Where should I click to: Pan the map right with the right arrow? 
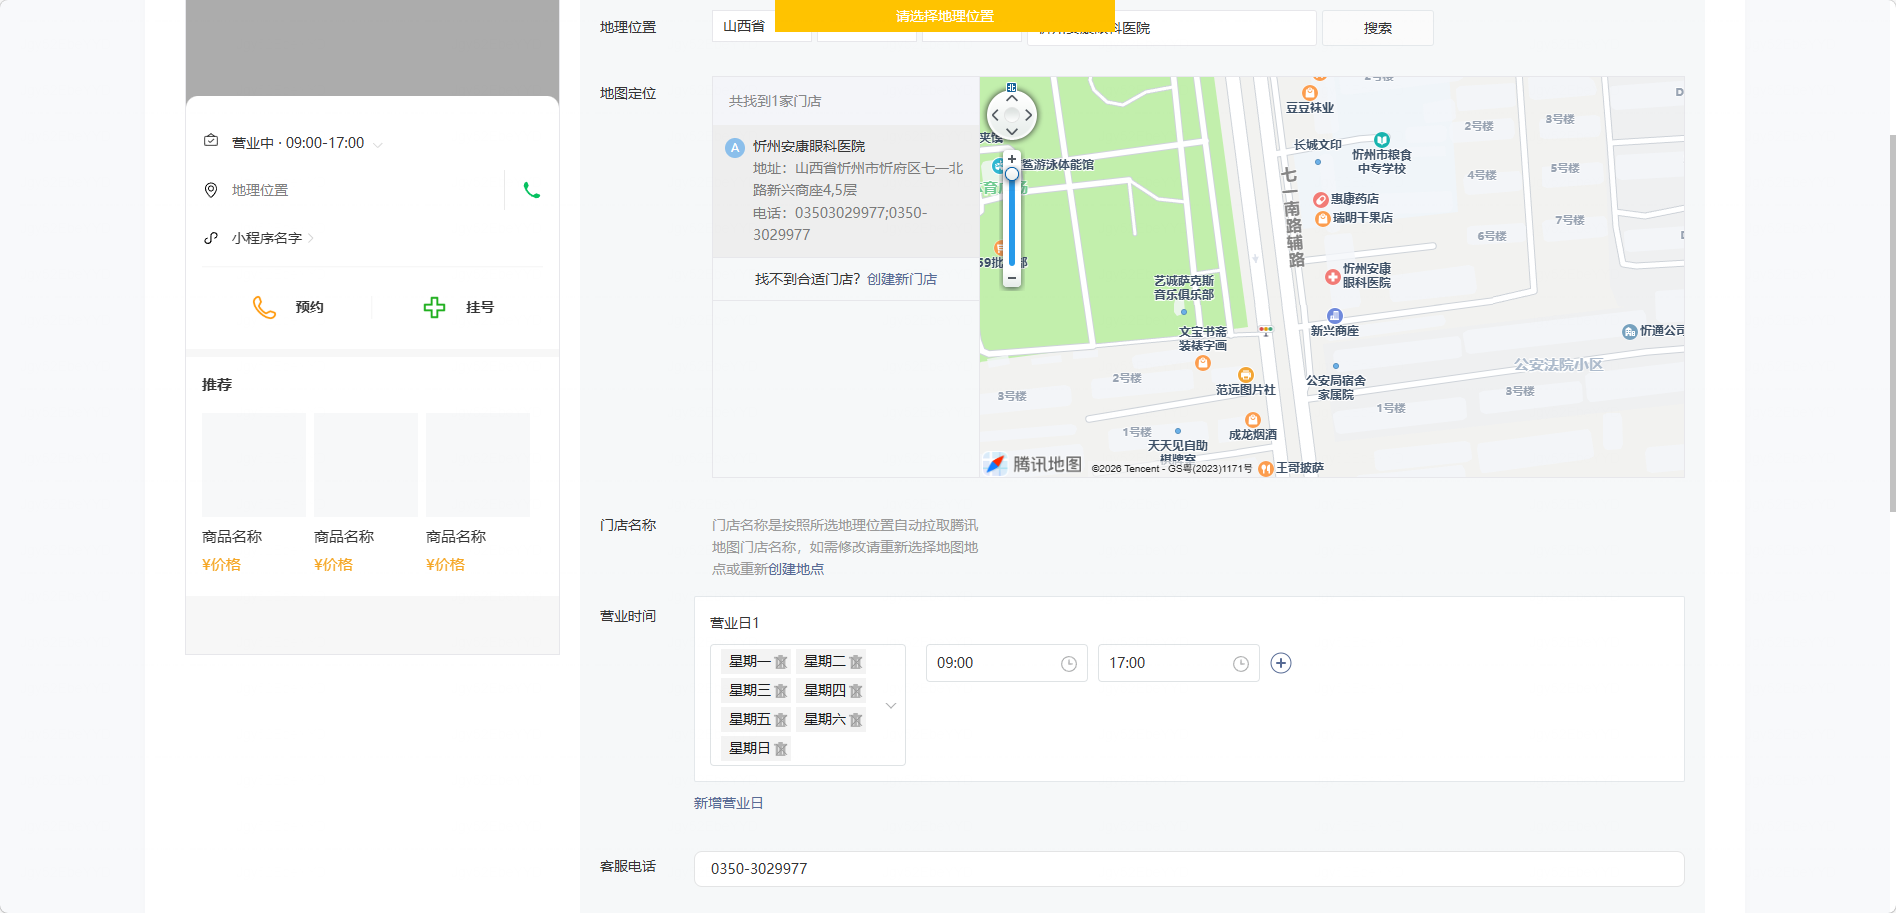(1028, 115)
